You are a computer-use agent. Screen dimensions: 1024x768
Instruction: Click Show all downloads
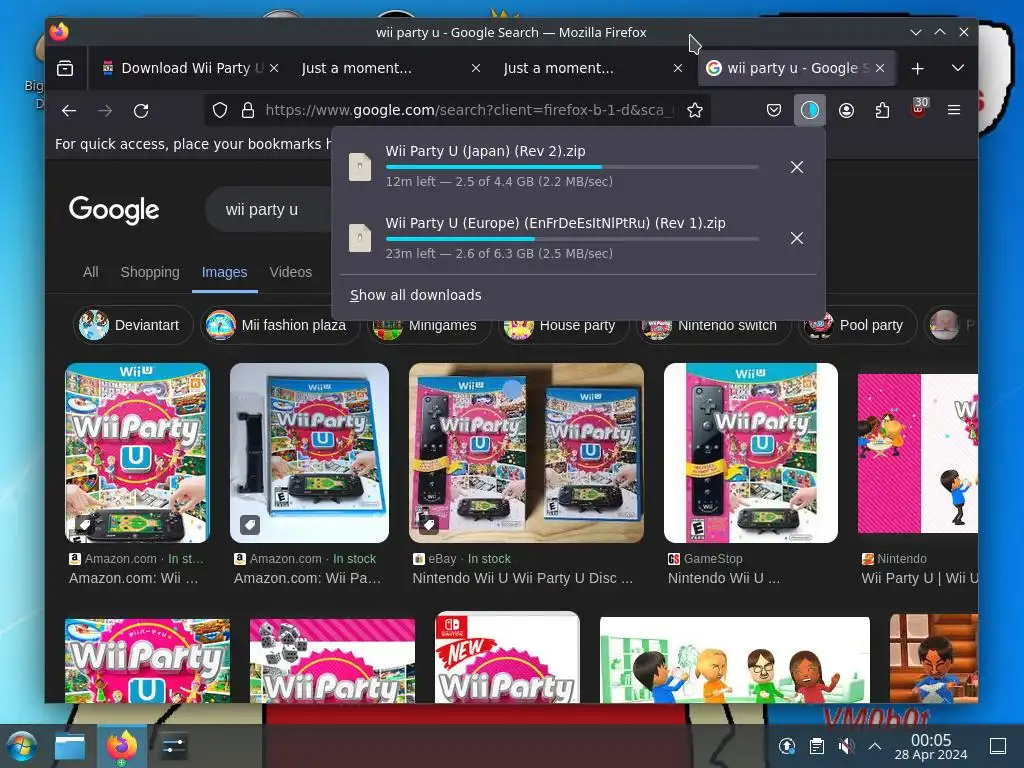(415, 295)
